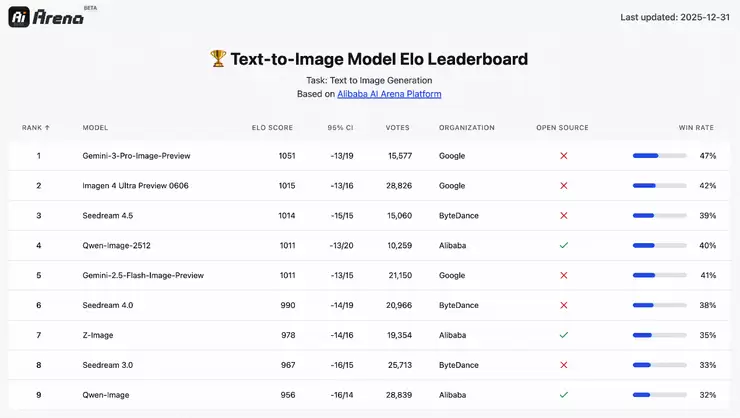
Task: Click red X in Seedream 4.5 row
Action: coord(564,215)
